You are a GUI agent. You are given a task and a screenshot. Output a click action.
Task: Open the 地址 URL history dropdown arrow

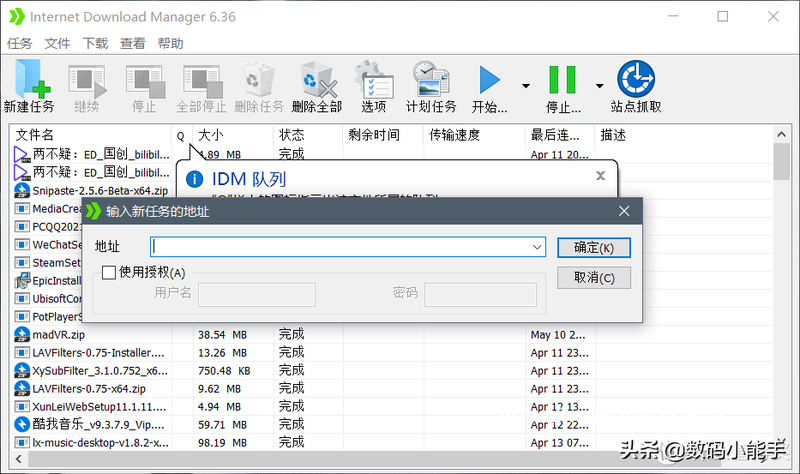tap(537, 247)
